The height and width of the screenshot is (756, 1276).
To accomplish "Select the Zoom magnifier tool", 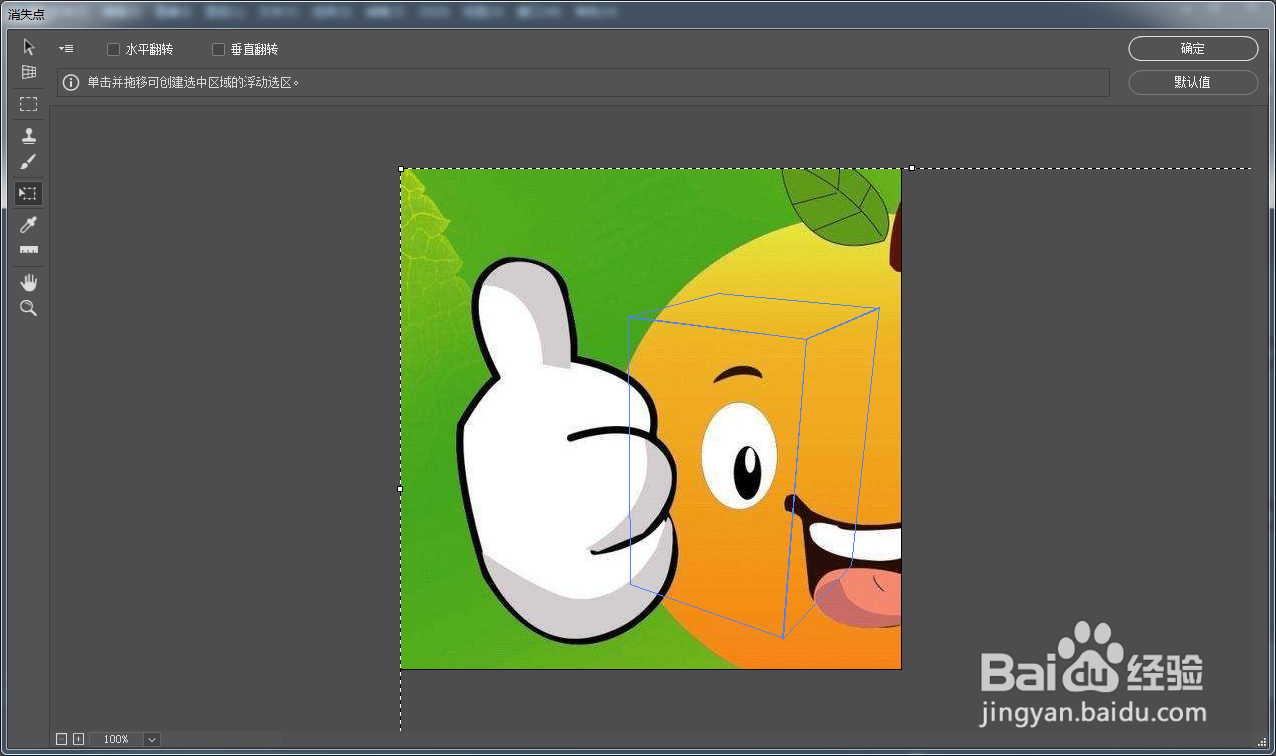I will [x=28, y=308].
